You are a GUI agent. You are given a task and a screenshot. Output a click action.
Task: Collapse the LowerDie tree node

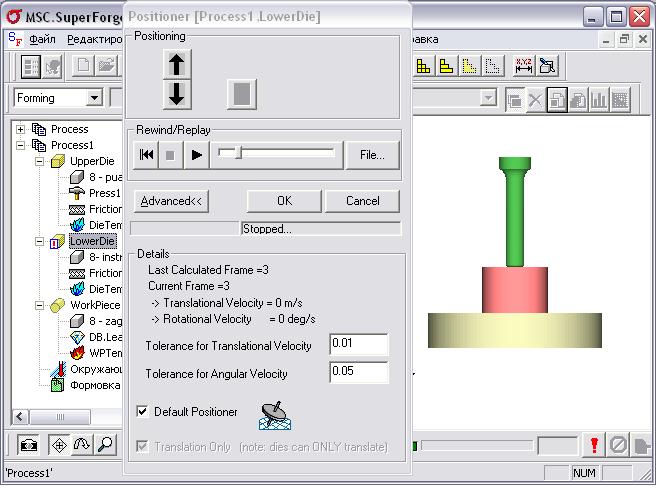point(39,241)
